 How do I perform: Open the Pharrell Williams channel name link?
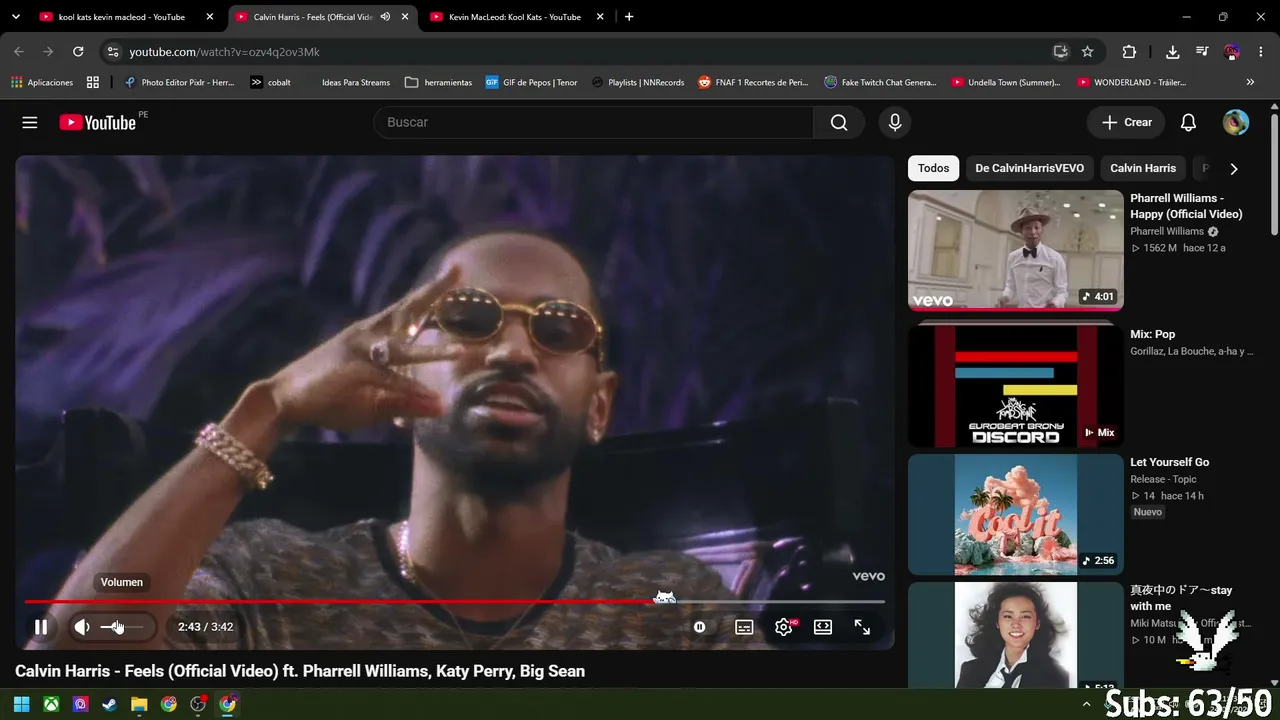[1167, 231]
